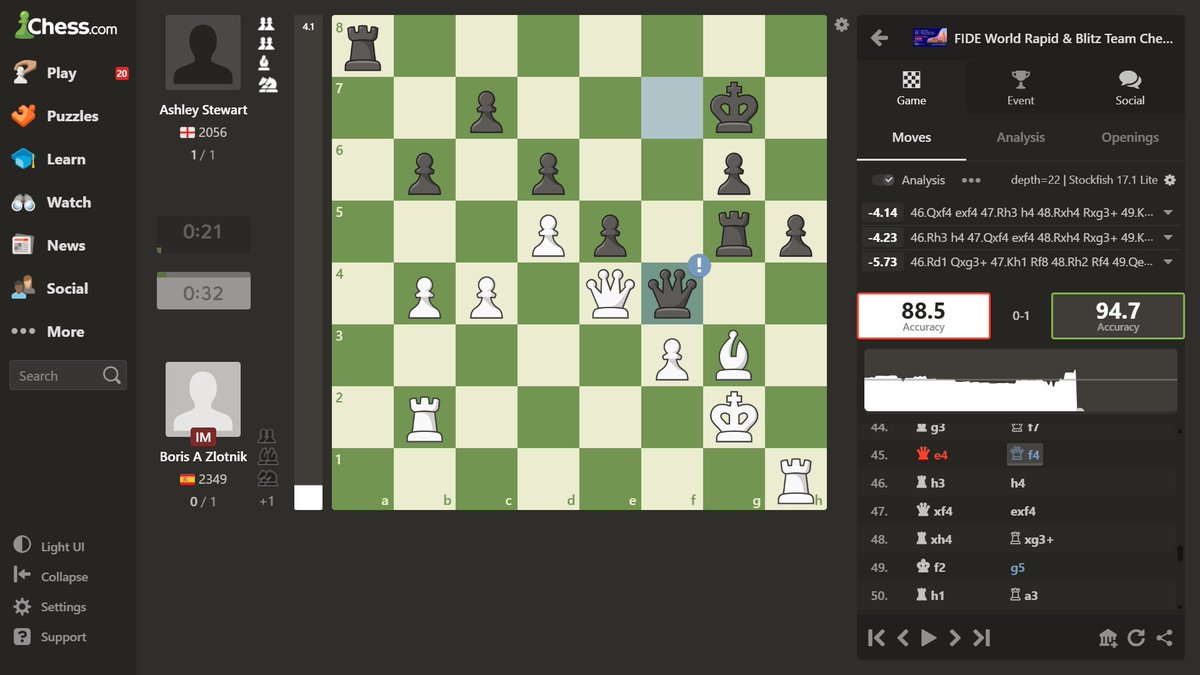
Task: Switch to the Game tab
Action: [x=911, y=88]
